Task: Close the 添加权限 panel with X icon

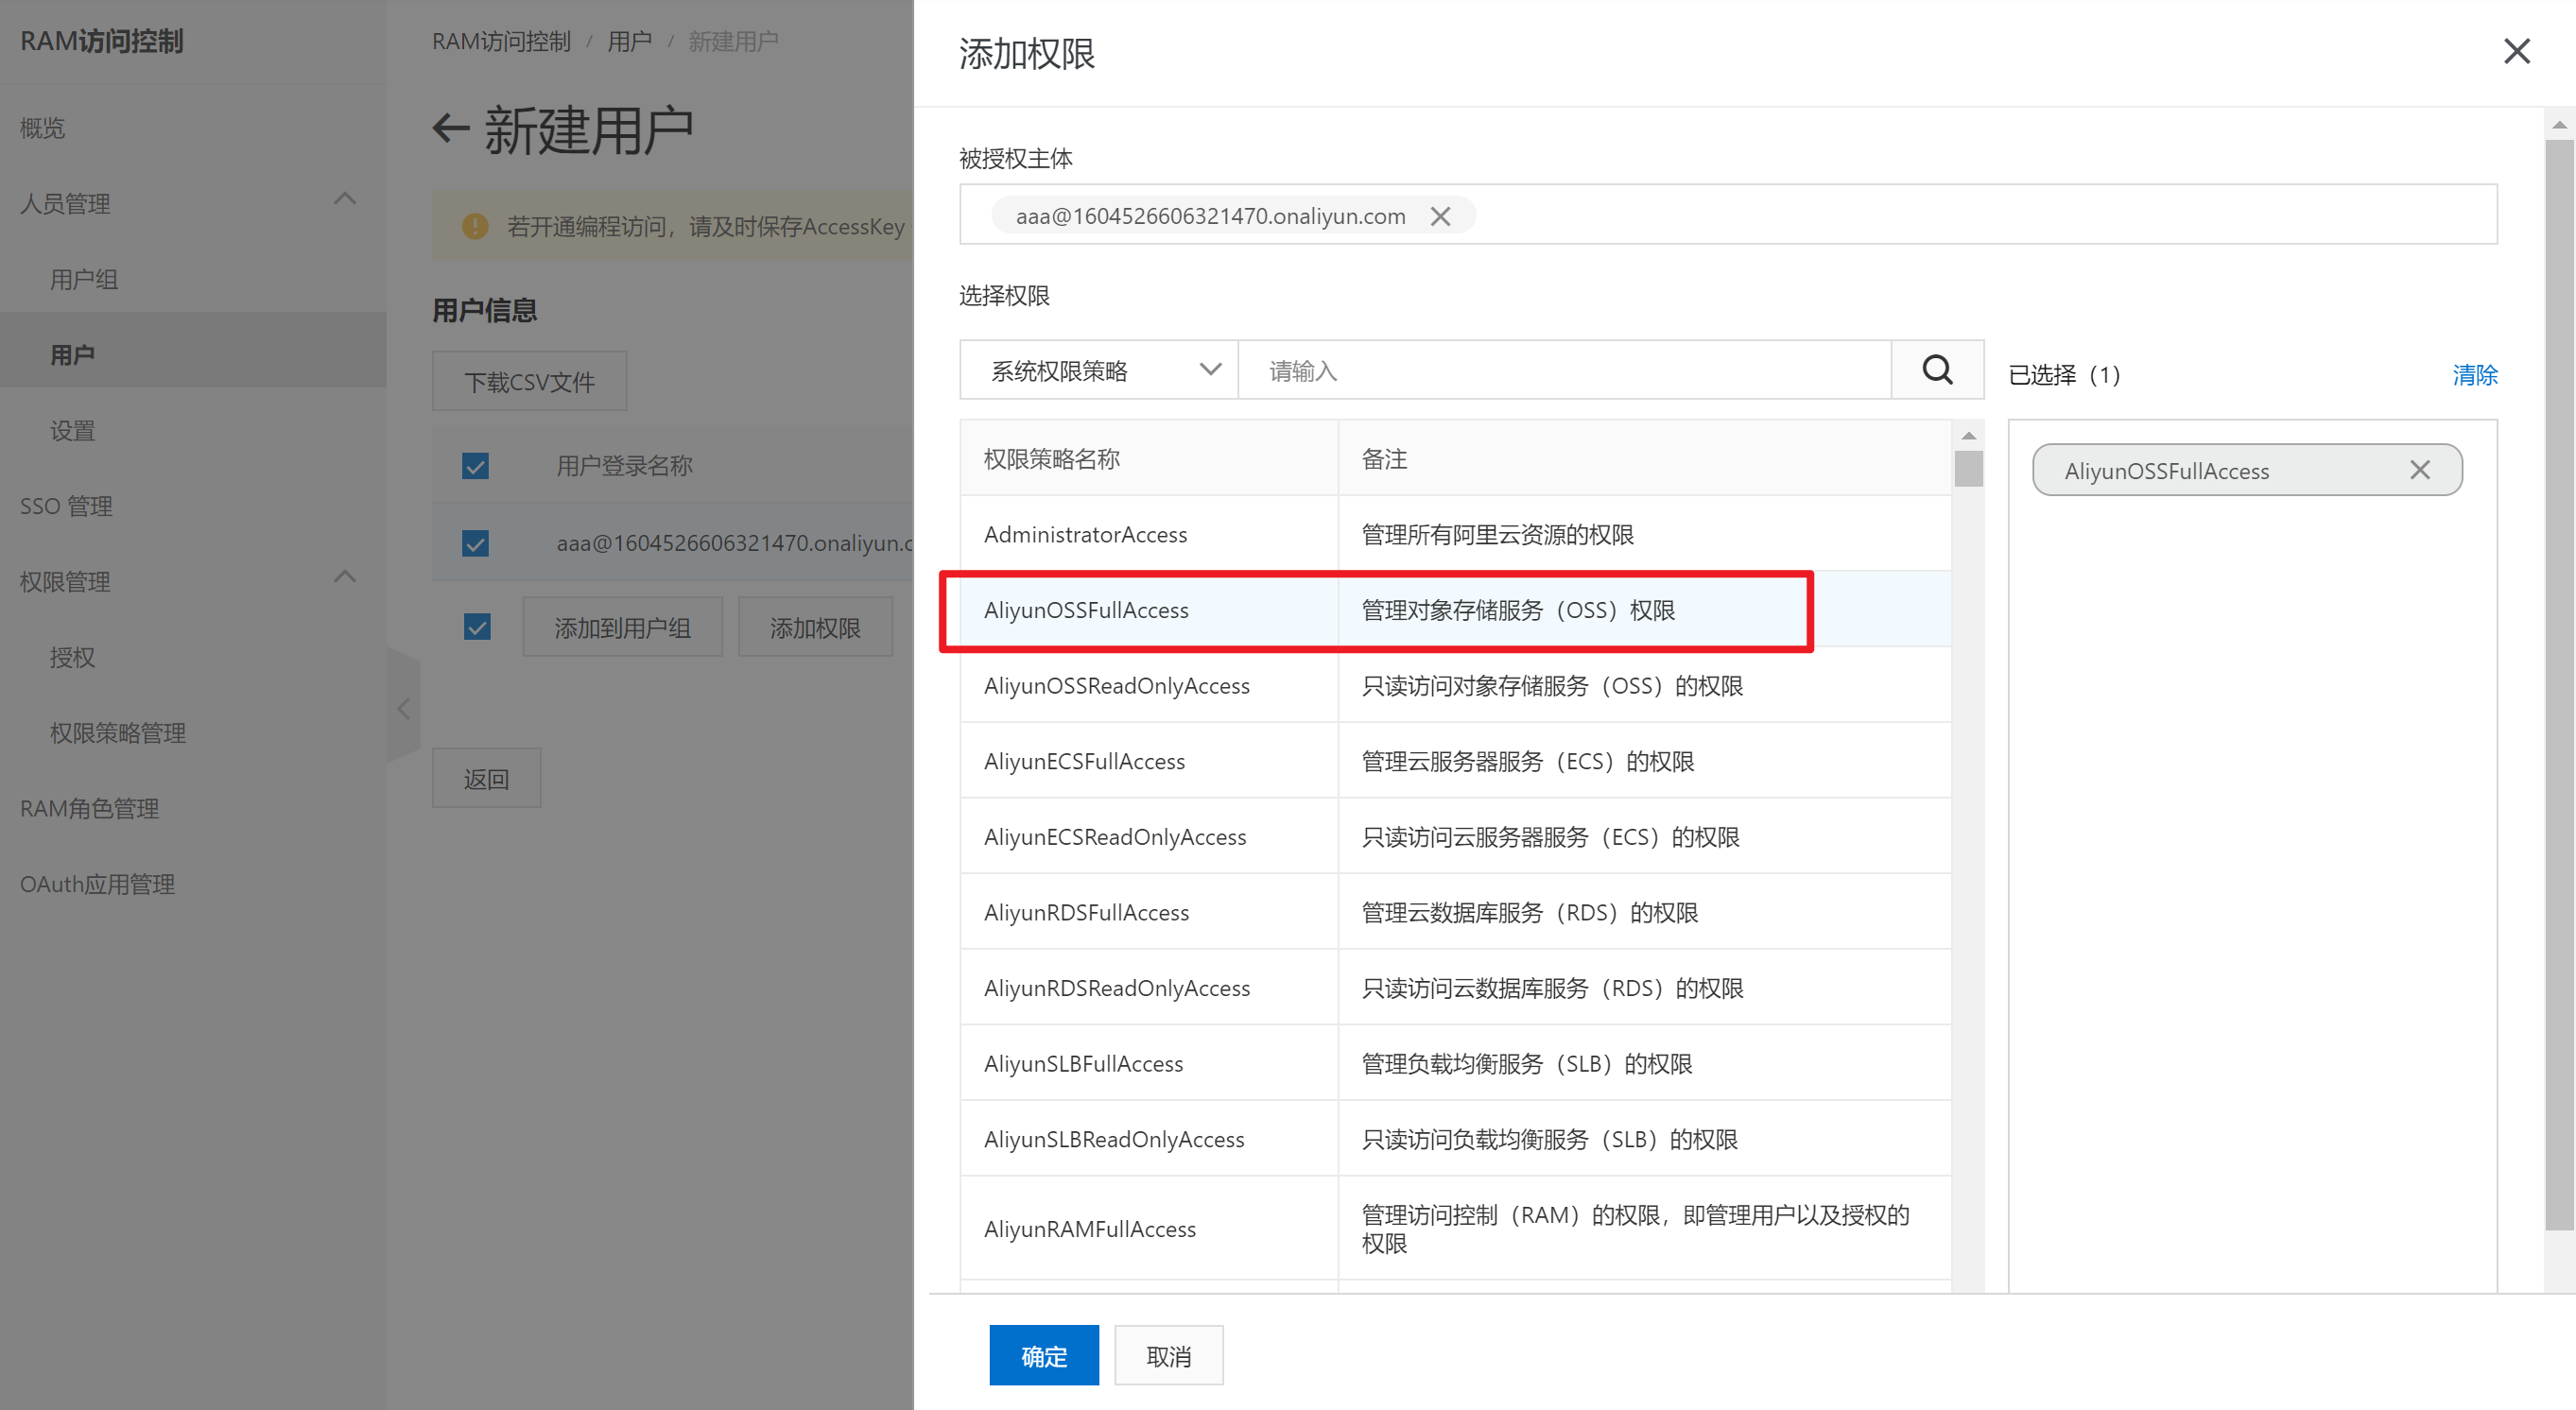Action: coord(2516,51)
